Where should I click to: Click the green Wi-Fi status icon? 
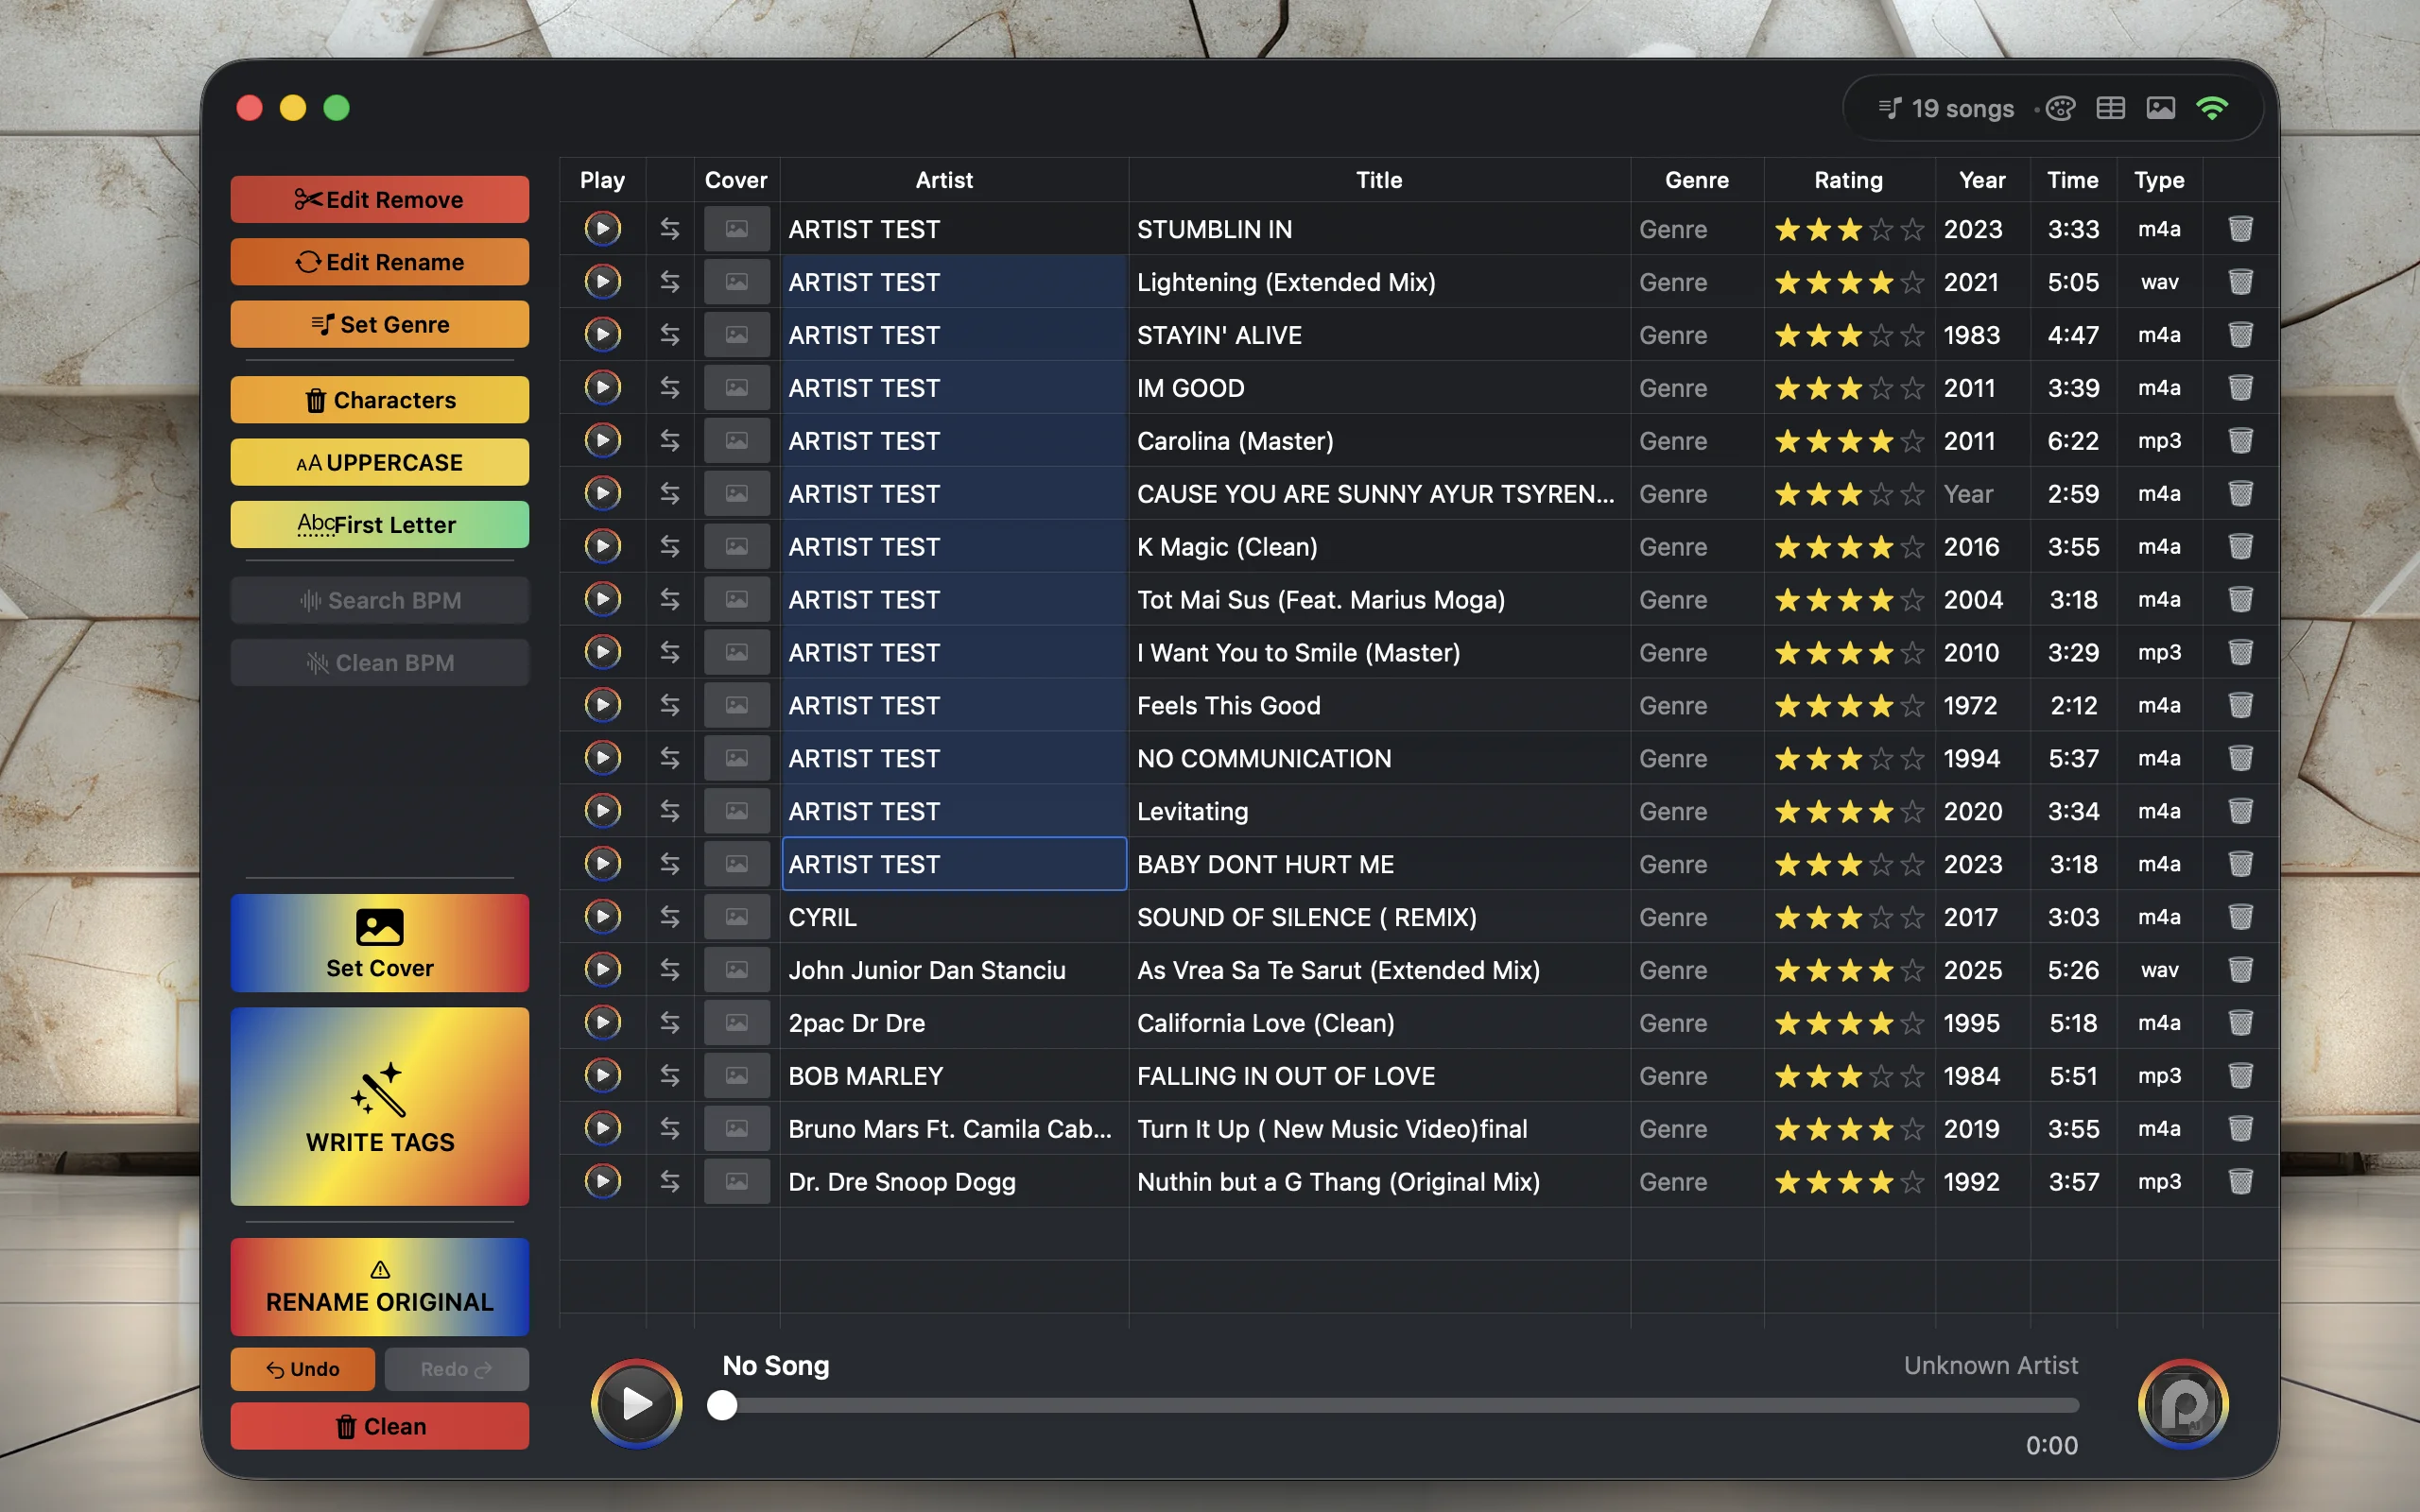pyautogui.click(x=2212, y=108)
